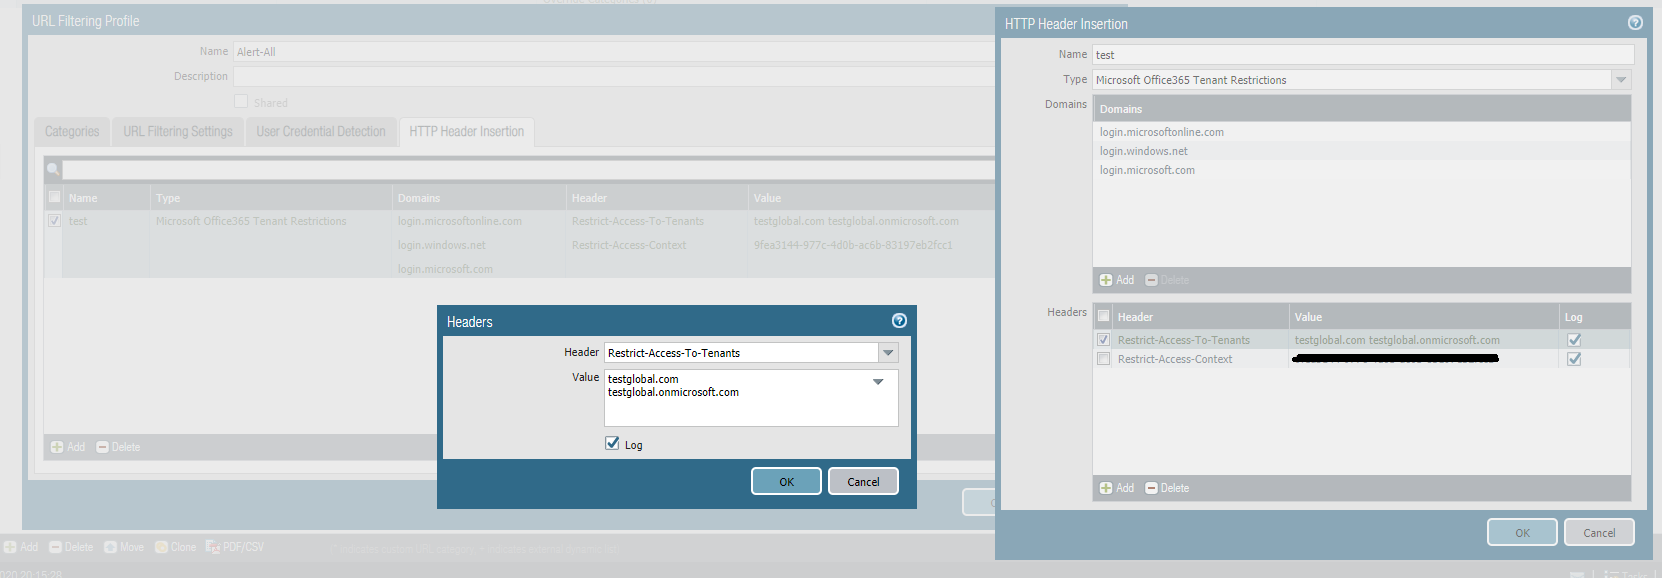Viewport: 1662px width, 578px height.
Task: Click search field in URL Filtering Profile
Action: (x=528, y=169)
